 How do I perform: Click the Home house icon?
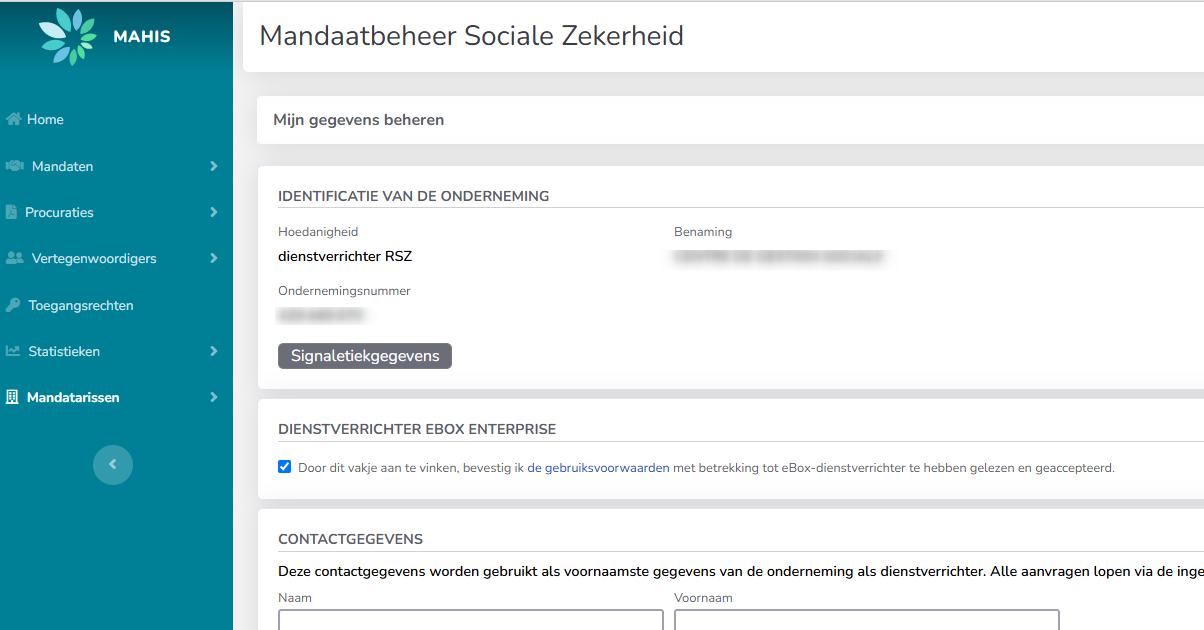(13, 119)
